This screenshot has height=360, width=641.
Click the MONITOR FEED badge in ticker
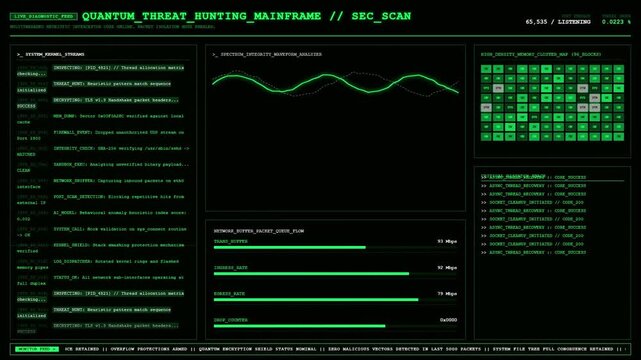[x=37, y=349]
